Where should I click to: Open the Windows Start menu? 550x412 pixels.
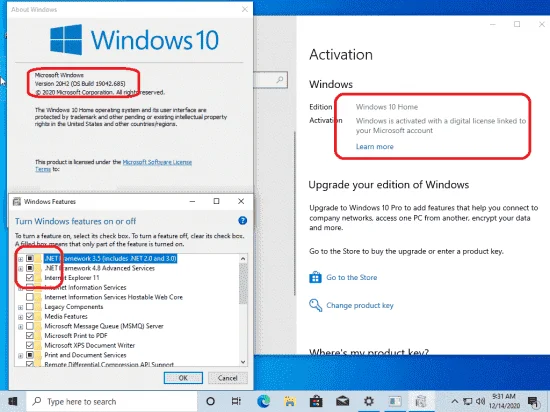13,401
